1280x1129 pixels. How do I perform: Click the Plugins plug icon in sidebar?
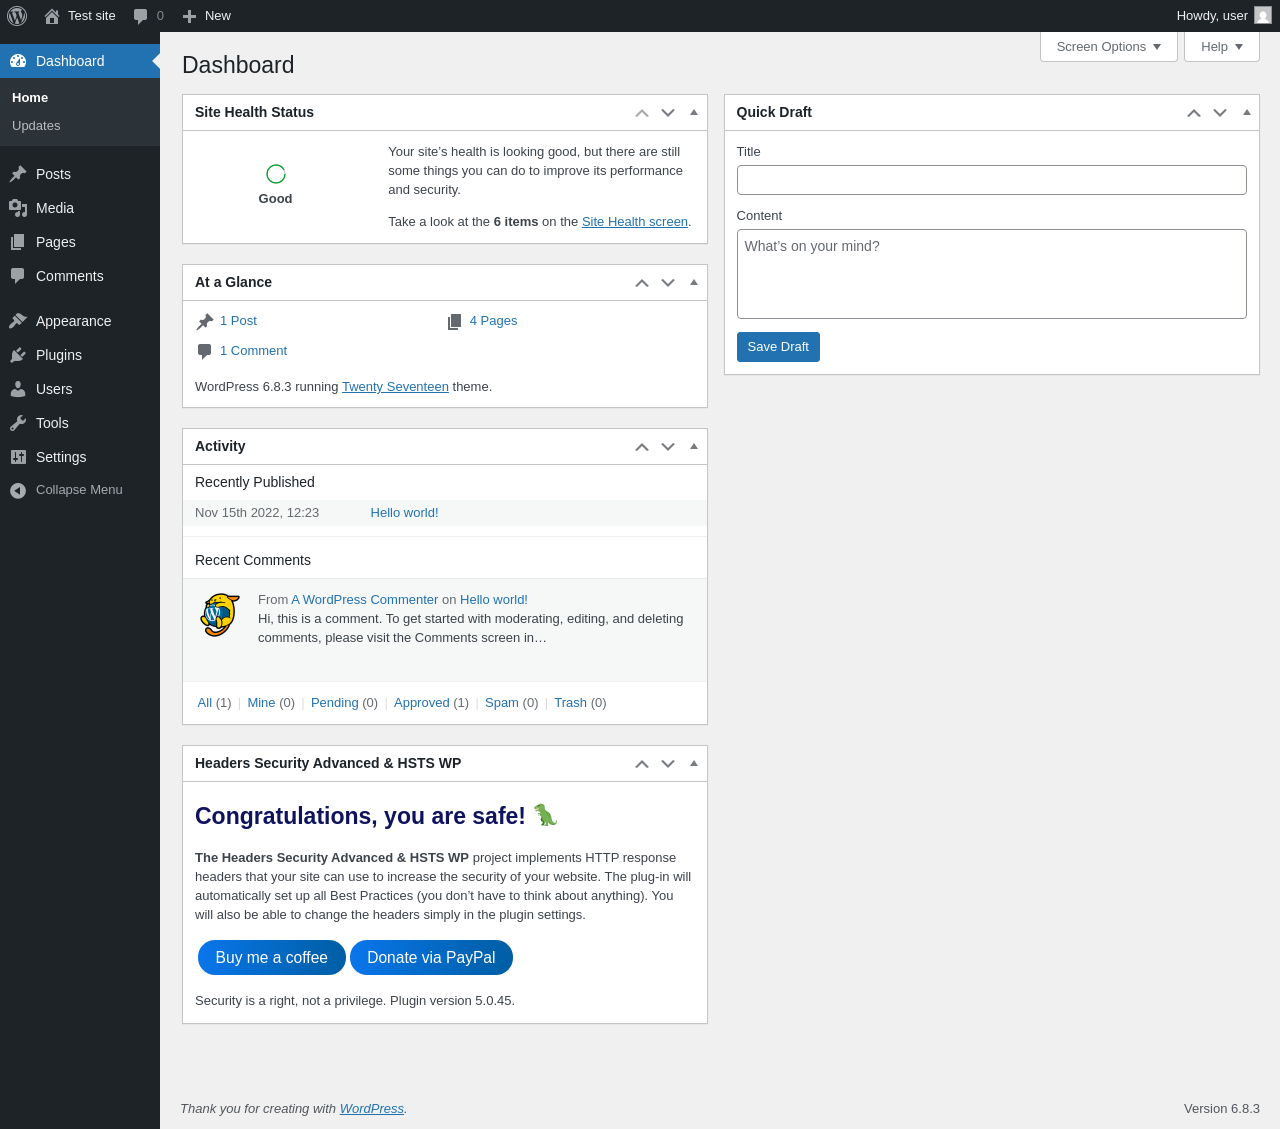tap(18, 355)
